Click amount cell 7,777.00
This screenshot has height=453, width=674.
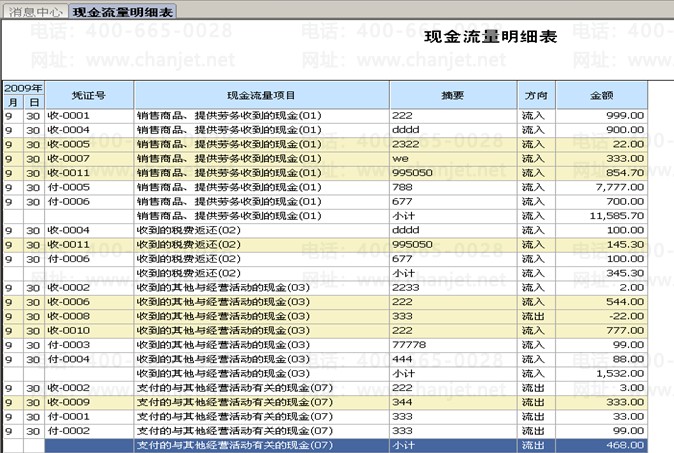(x=601, y=187)
